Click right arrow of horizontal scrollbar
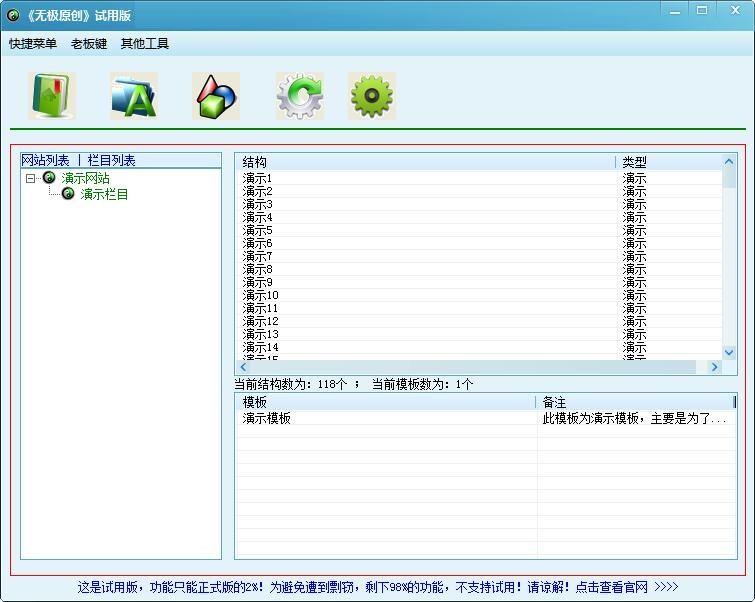 coord(714,367)
